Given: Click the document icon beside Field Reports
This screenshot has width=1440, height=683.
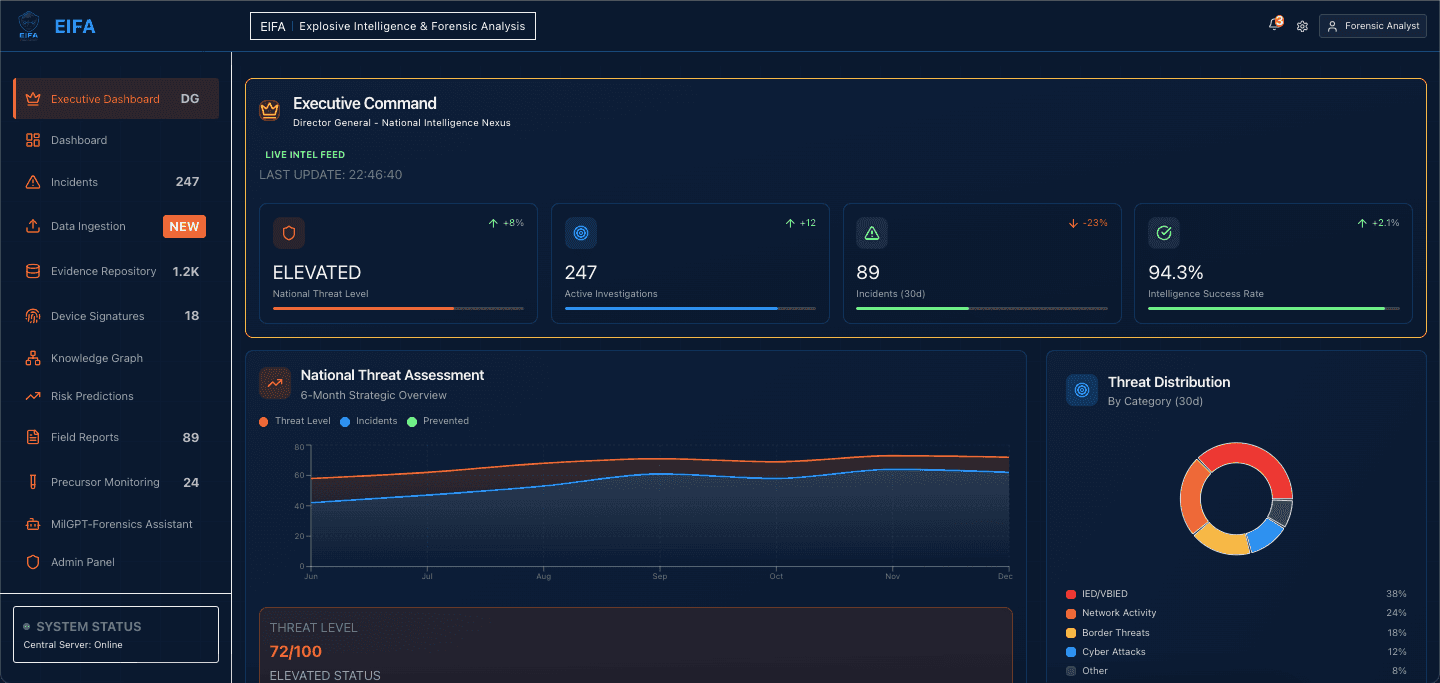Looking at the screenshot, I should (33, 437).
